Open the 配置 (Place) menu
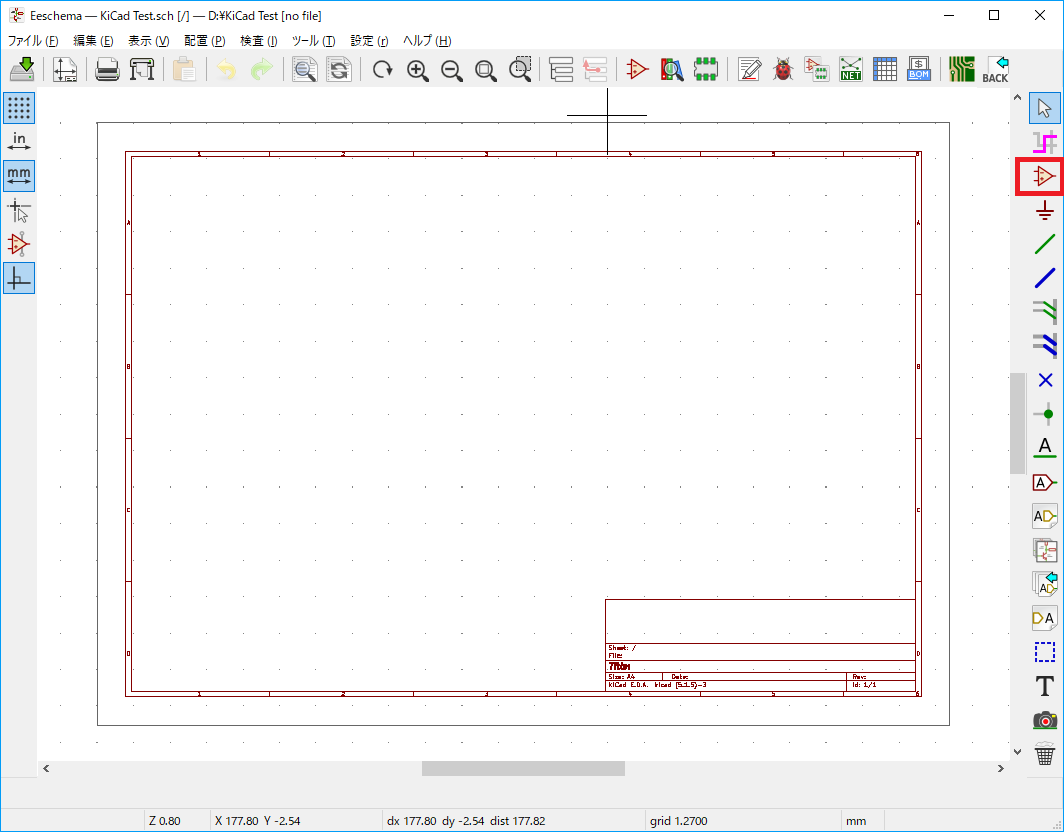 coord(204,41)
